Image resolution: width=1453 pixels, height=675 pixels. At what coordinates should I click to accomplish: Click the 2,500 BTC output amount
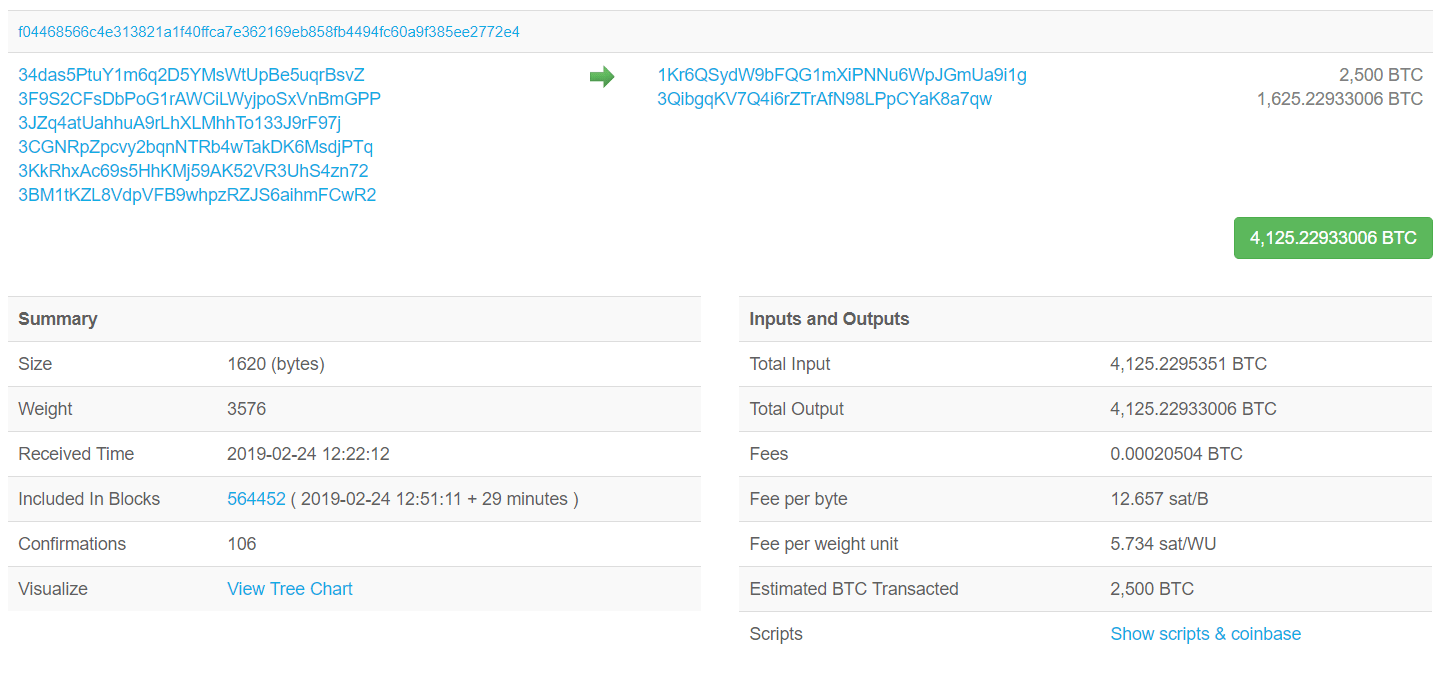[1381, 75]
